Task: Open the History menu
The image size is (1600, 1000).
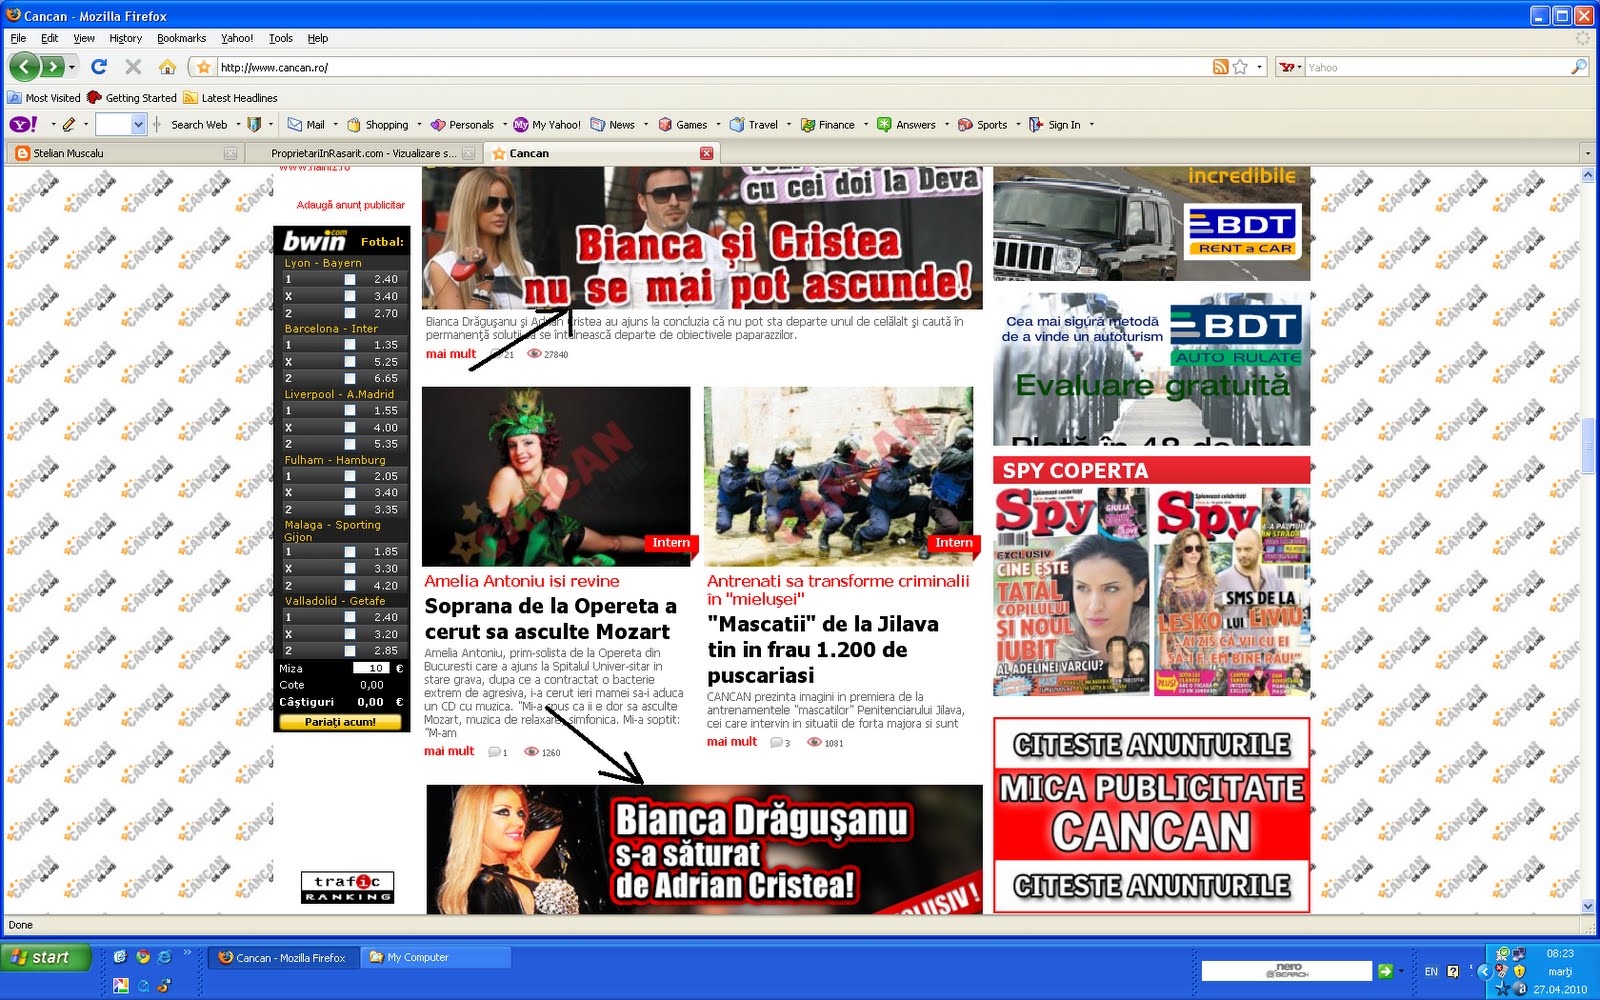Action: pyautogui.click(x=125, y=38)
